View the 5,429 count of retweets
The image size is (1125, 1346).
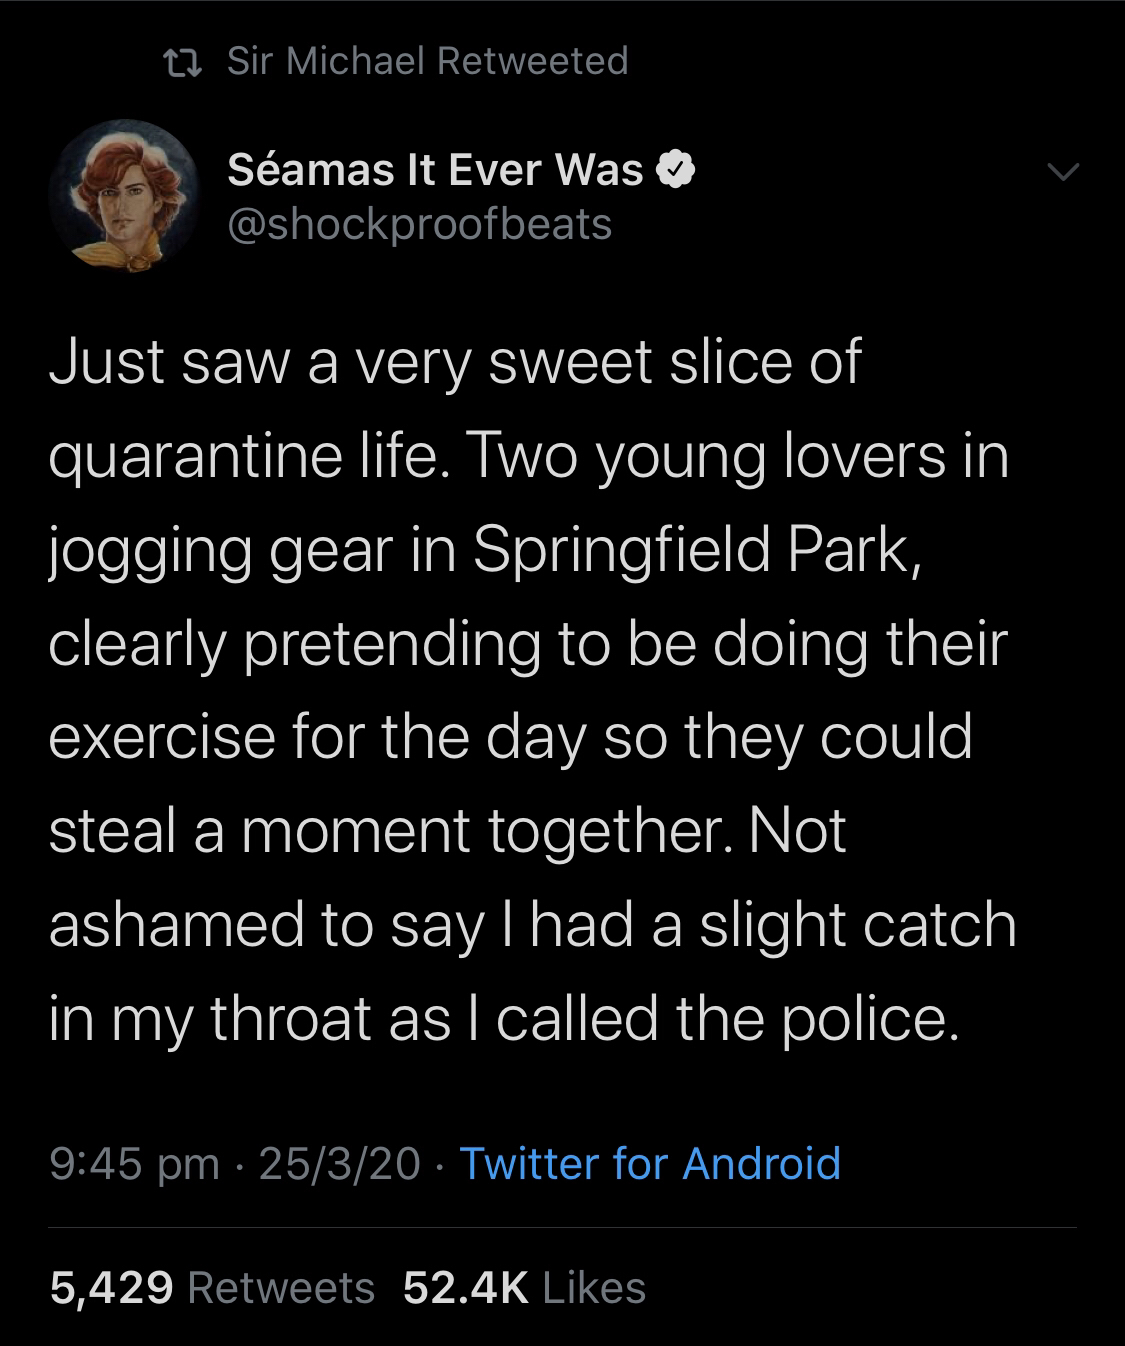coord(111,1288)
